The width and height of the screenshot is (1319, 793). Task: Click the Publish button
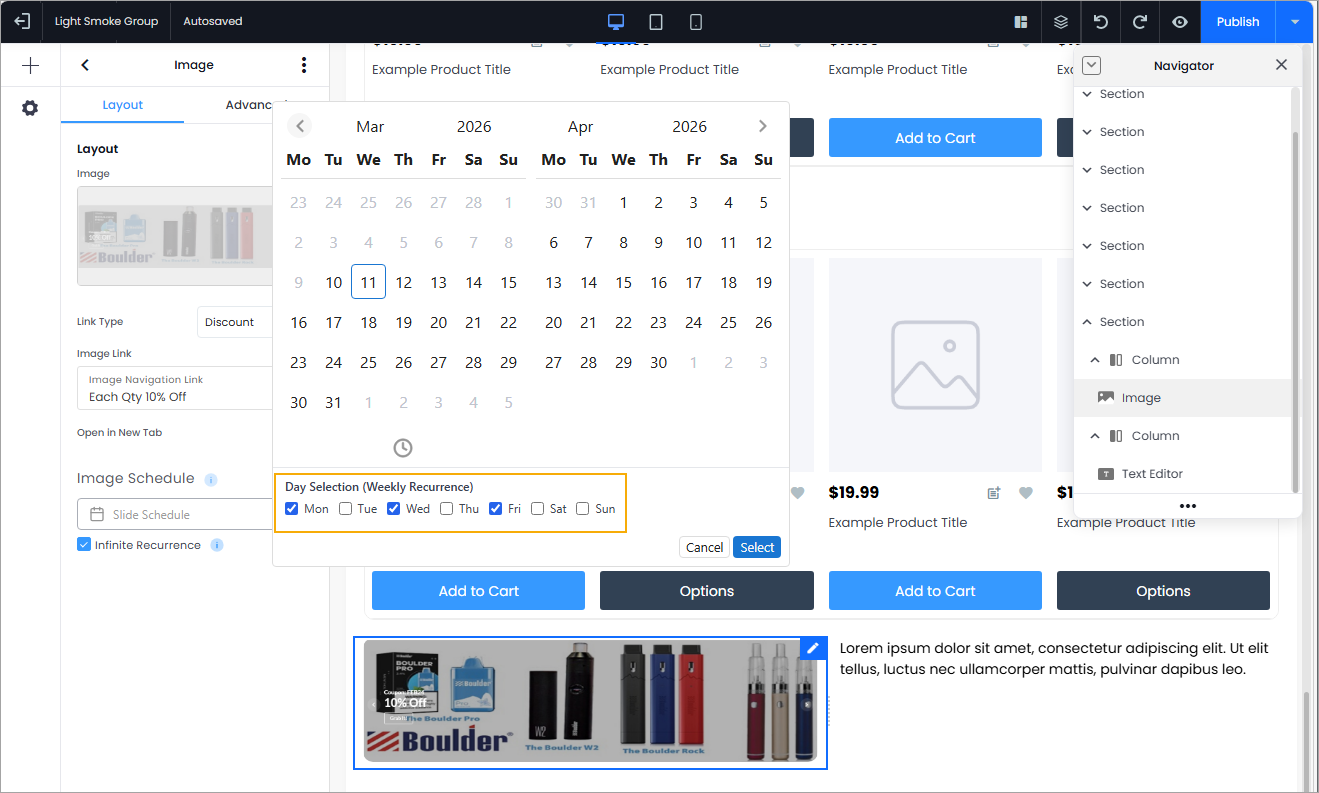tap(1238, 21)
